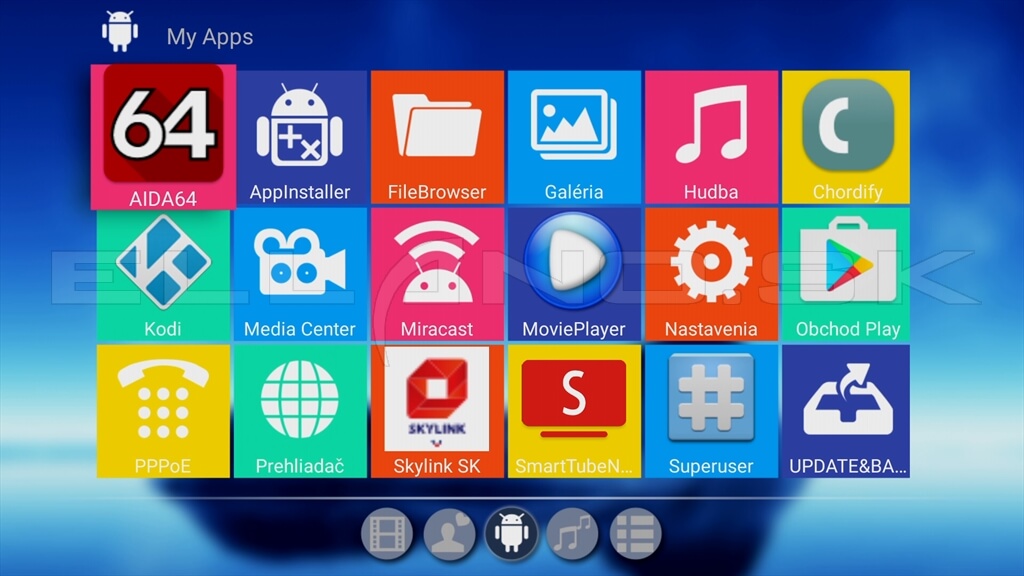Switch to the favorites person-heart category

449,534
